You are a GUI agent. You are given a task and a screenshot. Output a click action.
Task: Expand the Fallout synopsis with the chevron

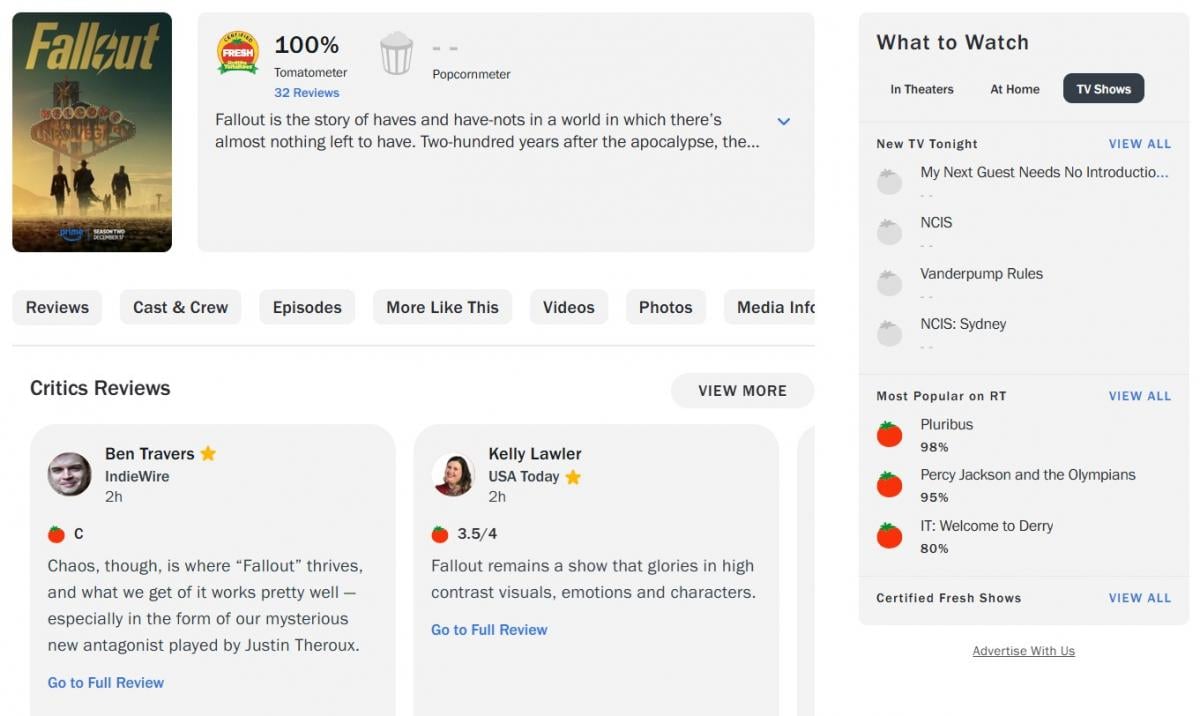784,121
